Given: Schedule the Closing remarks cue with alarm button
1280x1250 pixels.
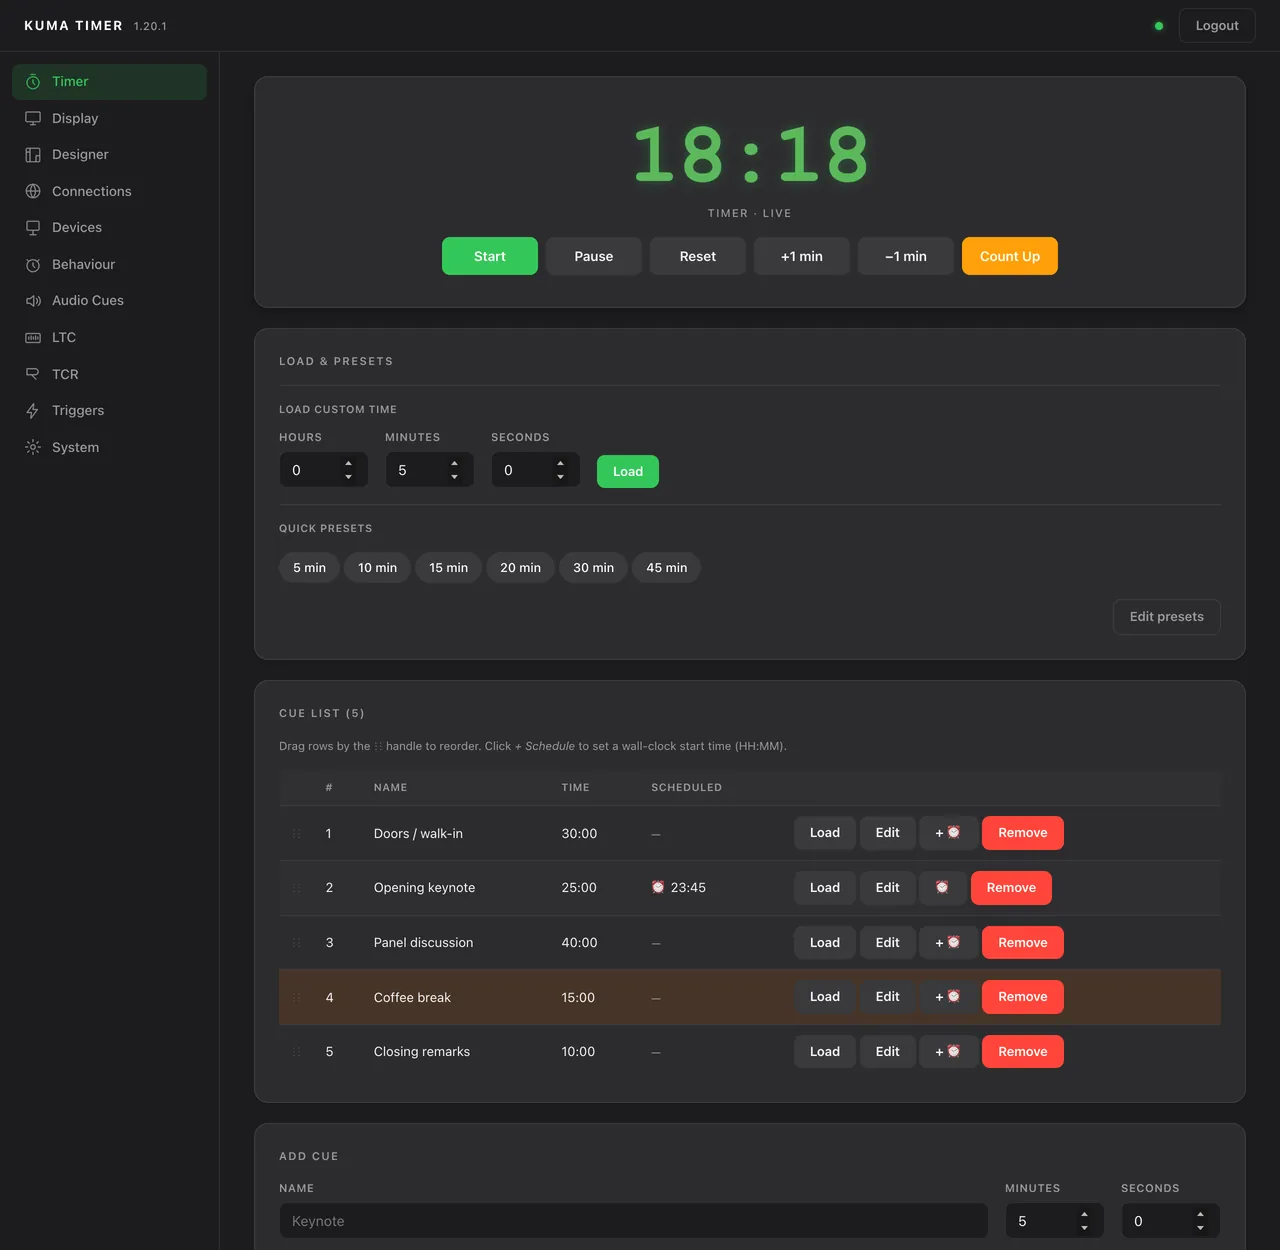Looking at the screenshot, I should (948, 1052).
